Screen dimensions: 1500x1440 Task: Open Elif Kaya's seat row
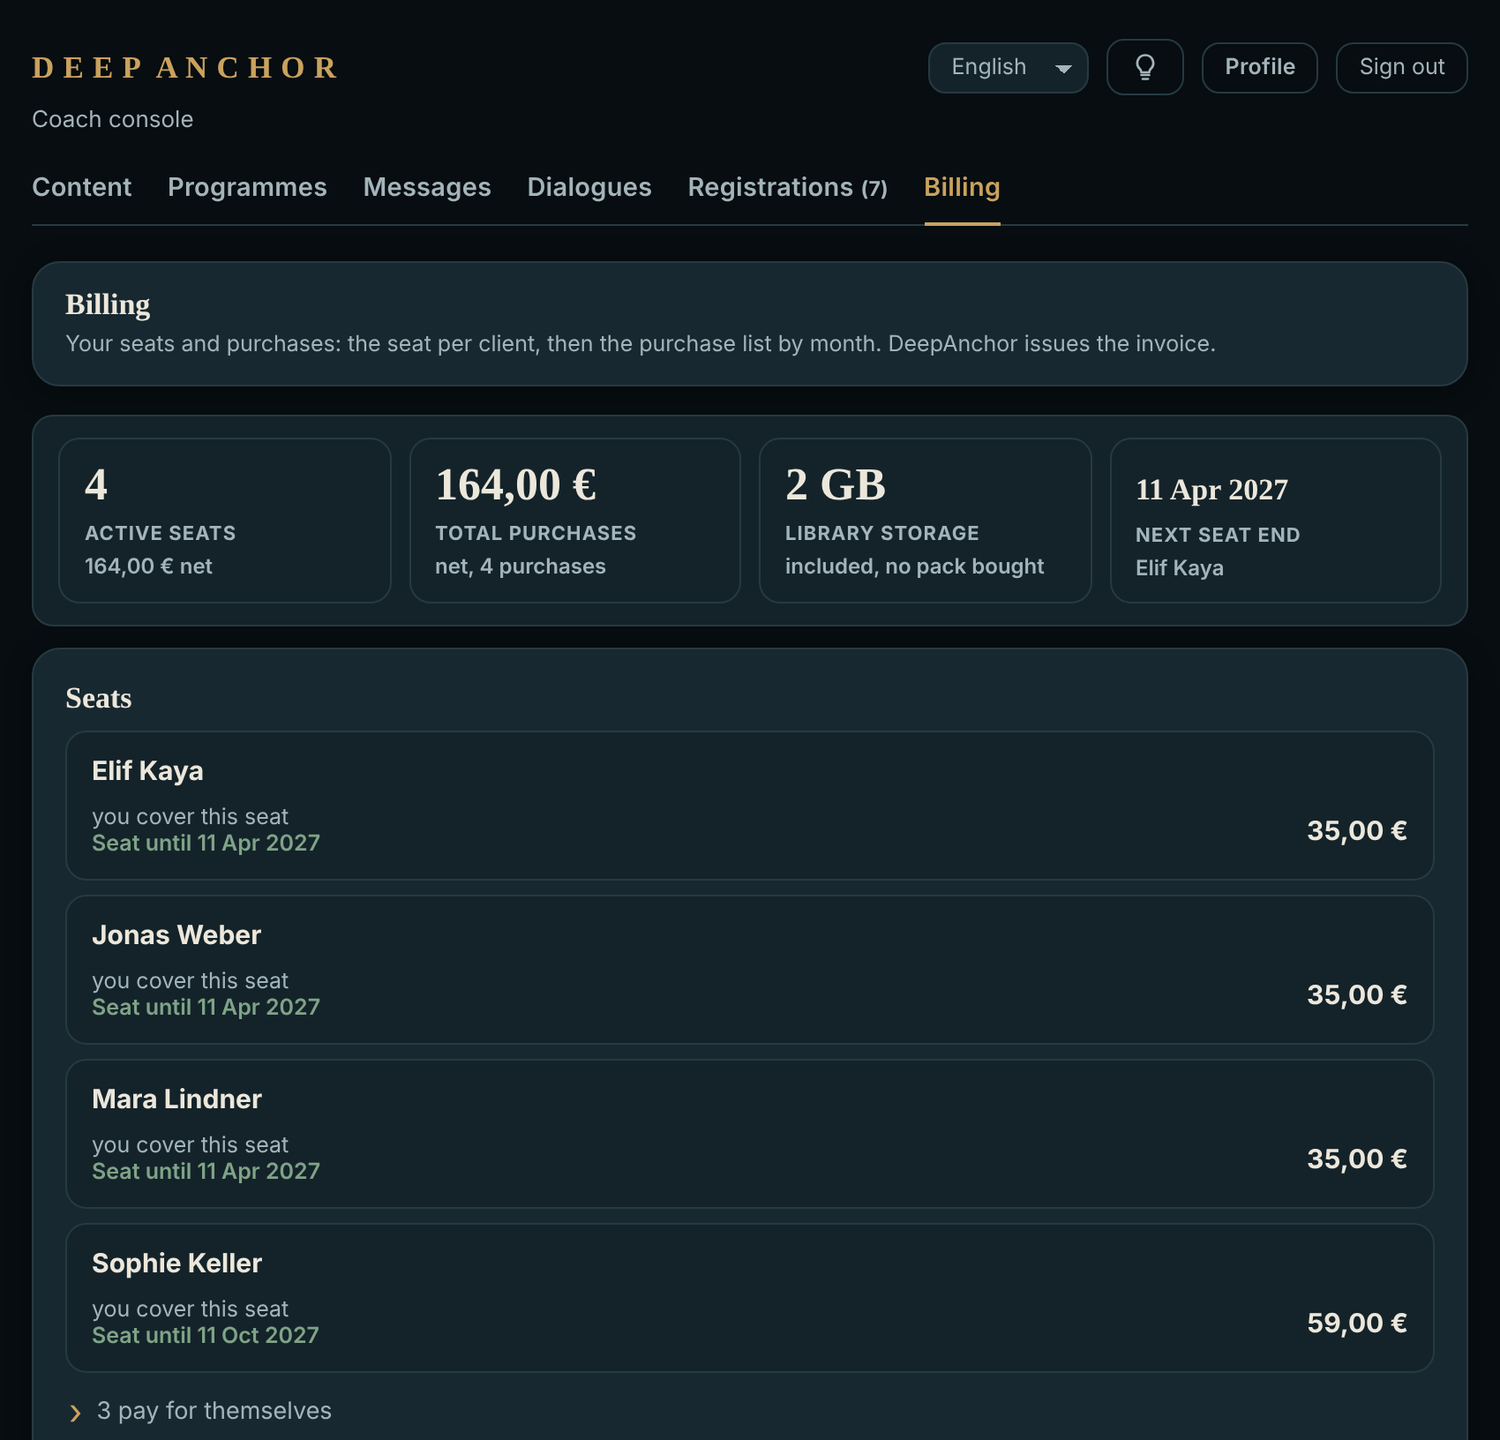pos(750,806)
